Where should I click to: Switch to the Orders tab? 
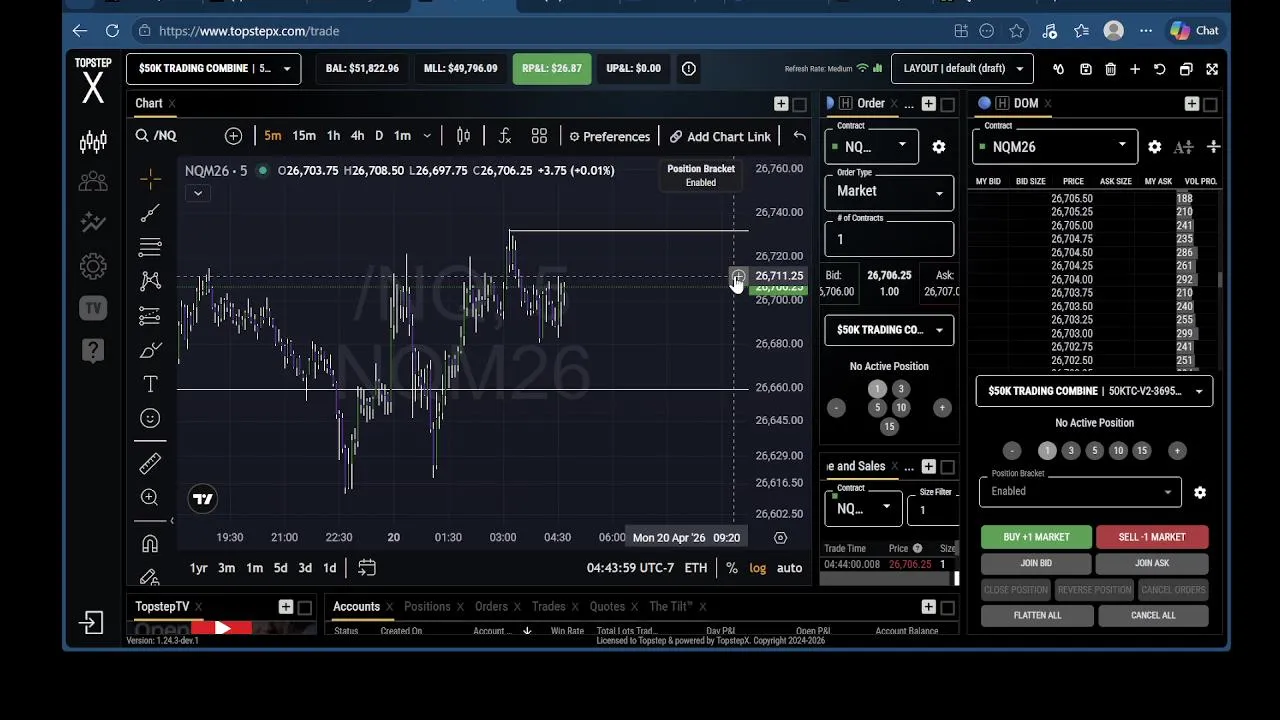click(491, 607)
